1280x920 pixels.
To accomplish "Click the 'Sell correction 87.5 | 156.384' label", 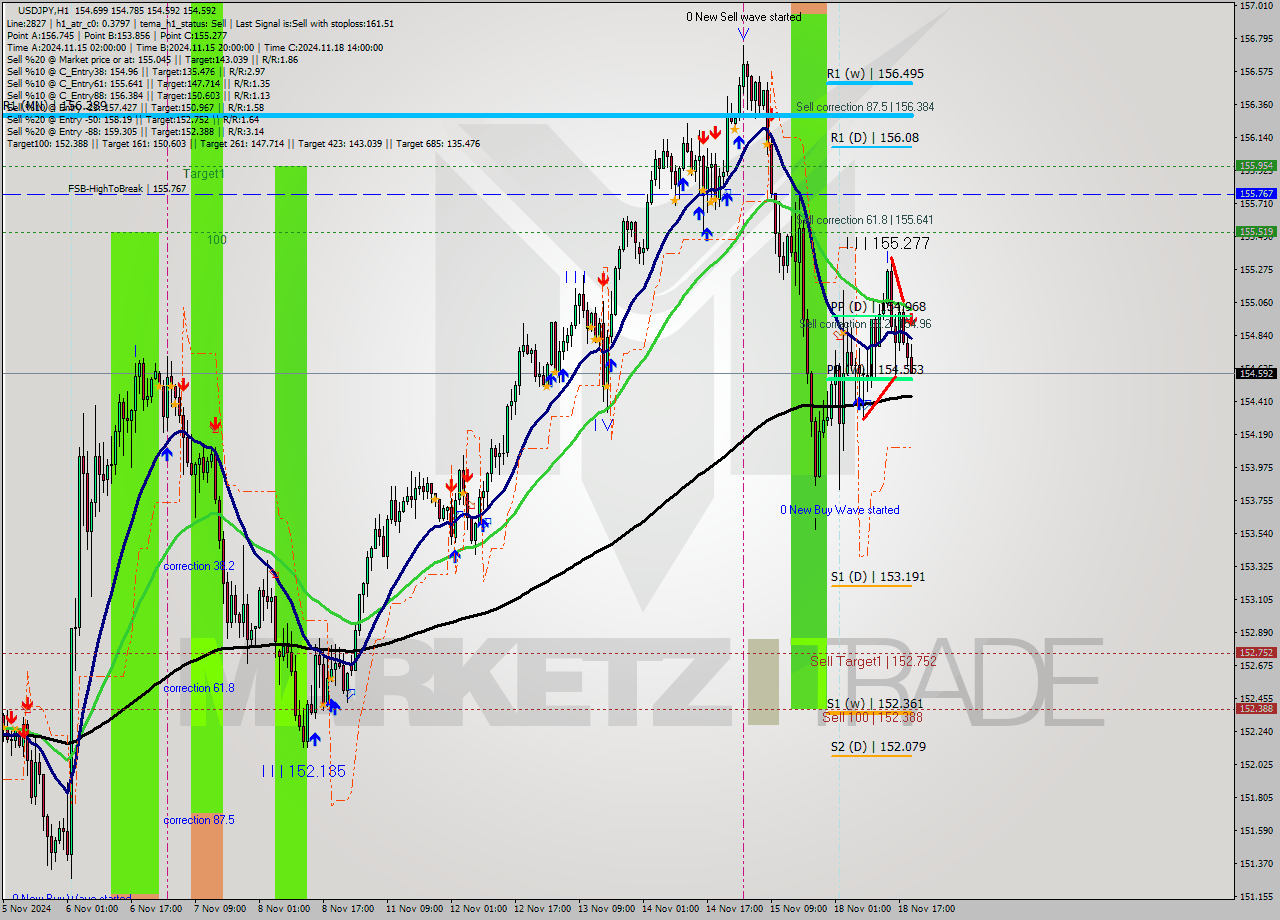I will [865, 107].
